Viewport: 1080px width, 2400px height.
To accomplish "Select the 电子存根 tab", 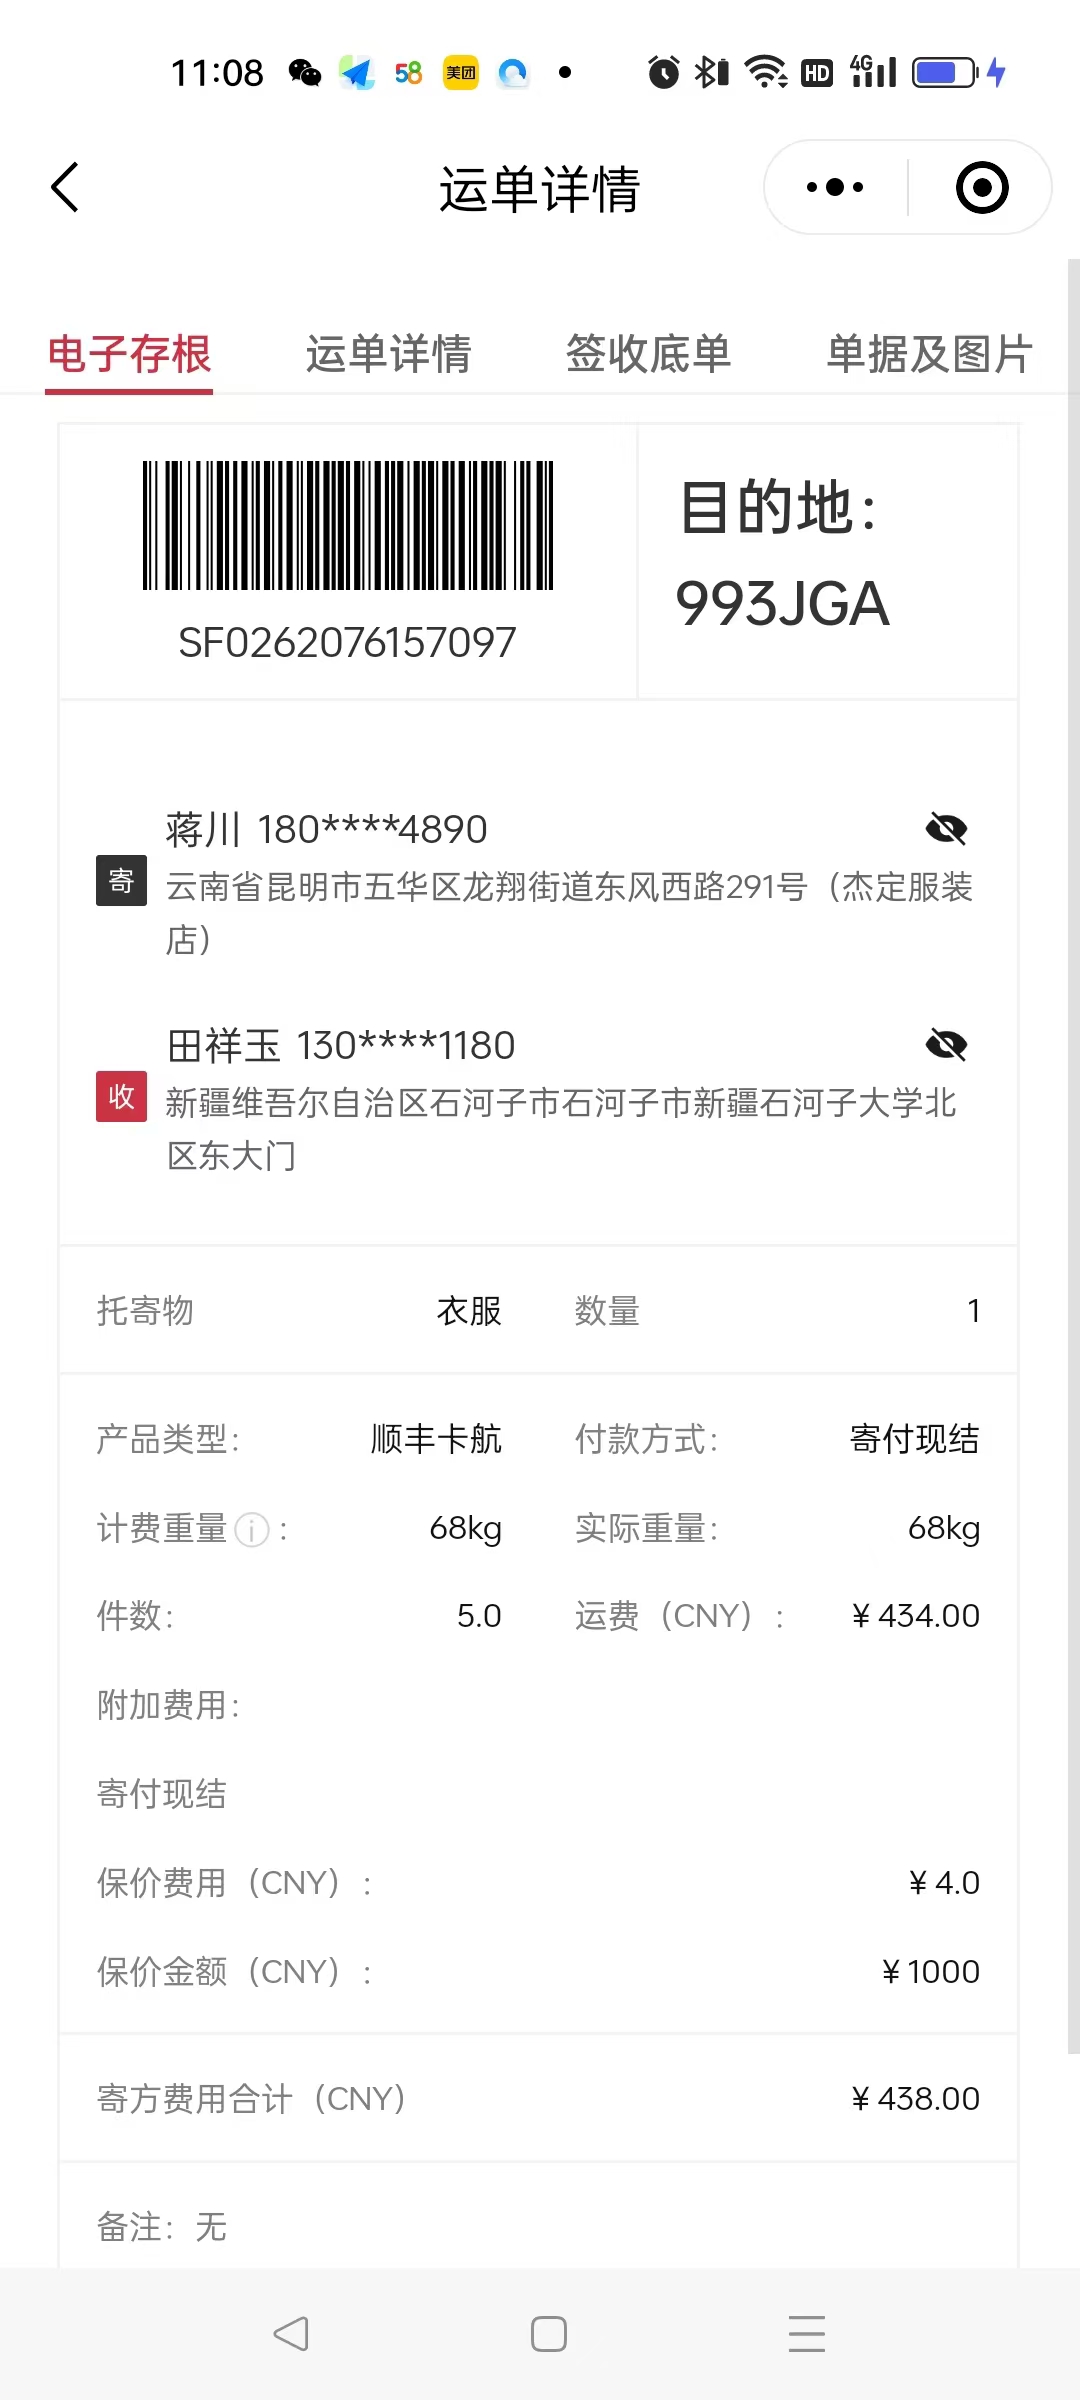I will (129, 354).
